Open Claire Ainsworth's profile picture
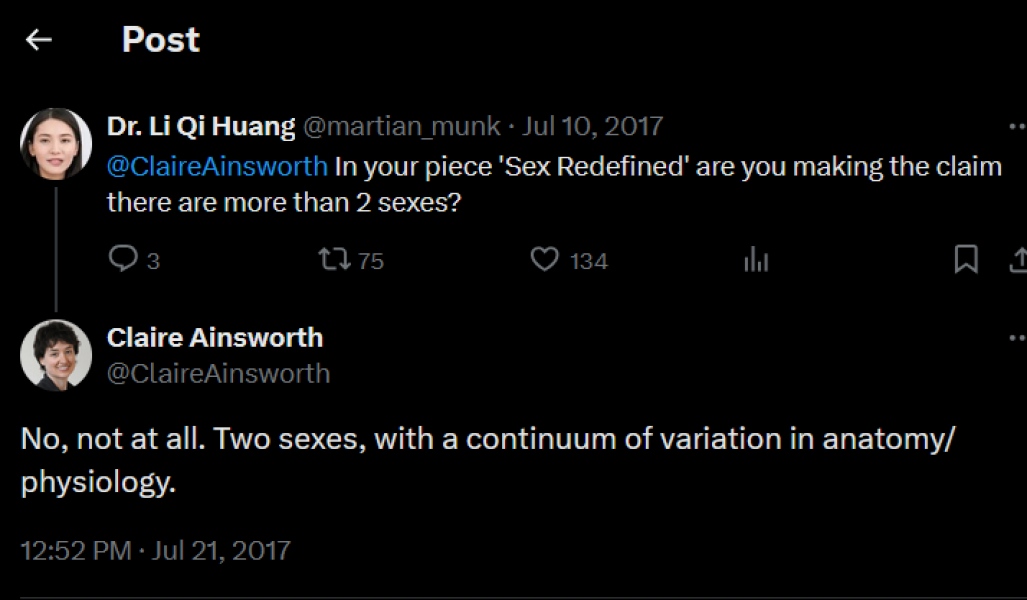The image size is (1027, 600). tap(57, 355)
